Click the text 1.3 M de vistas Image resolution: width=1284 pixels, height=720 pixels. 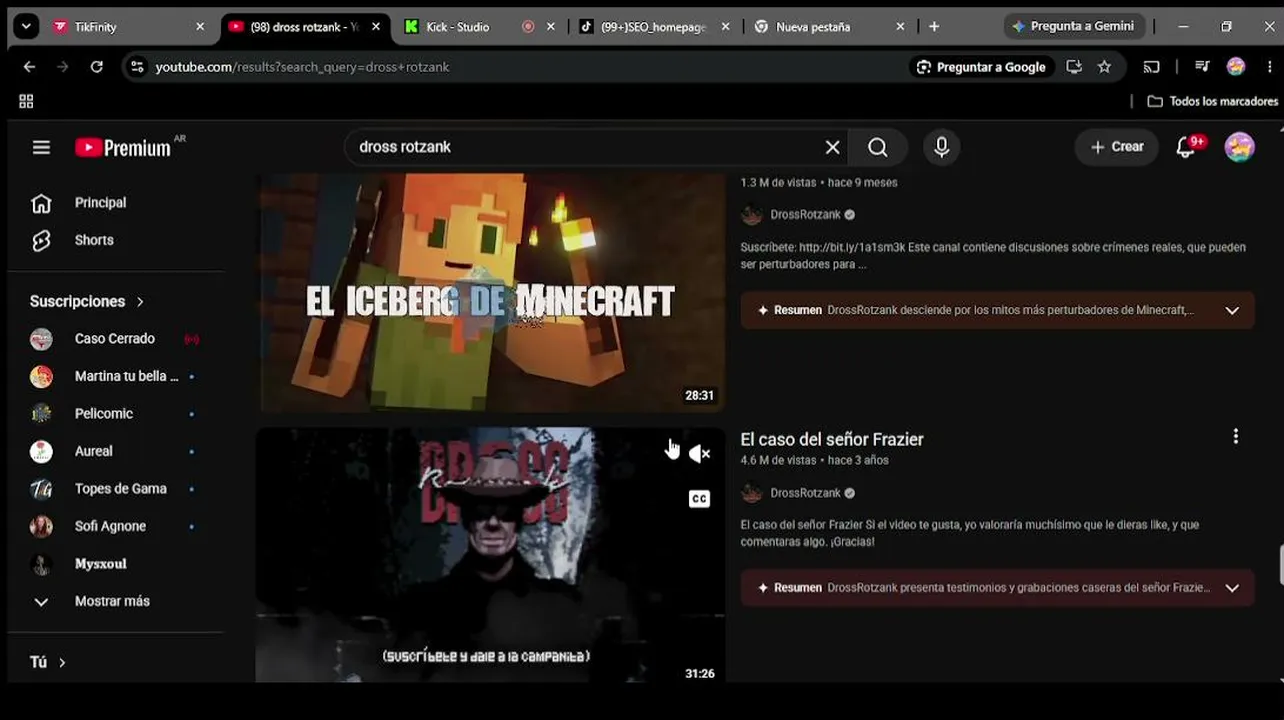(779, 183)
